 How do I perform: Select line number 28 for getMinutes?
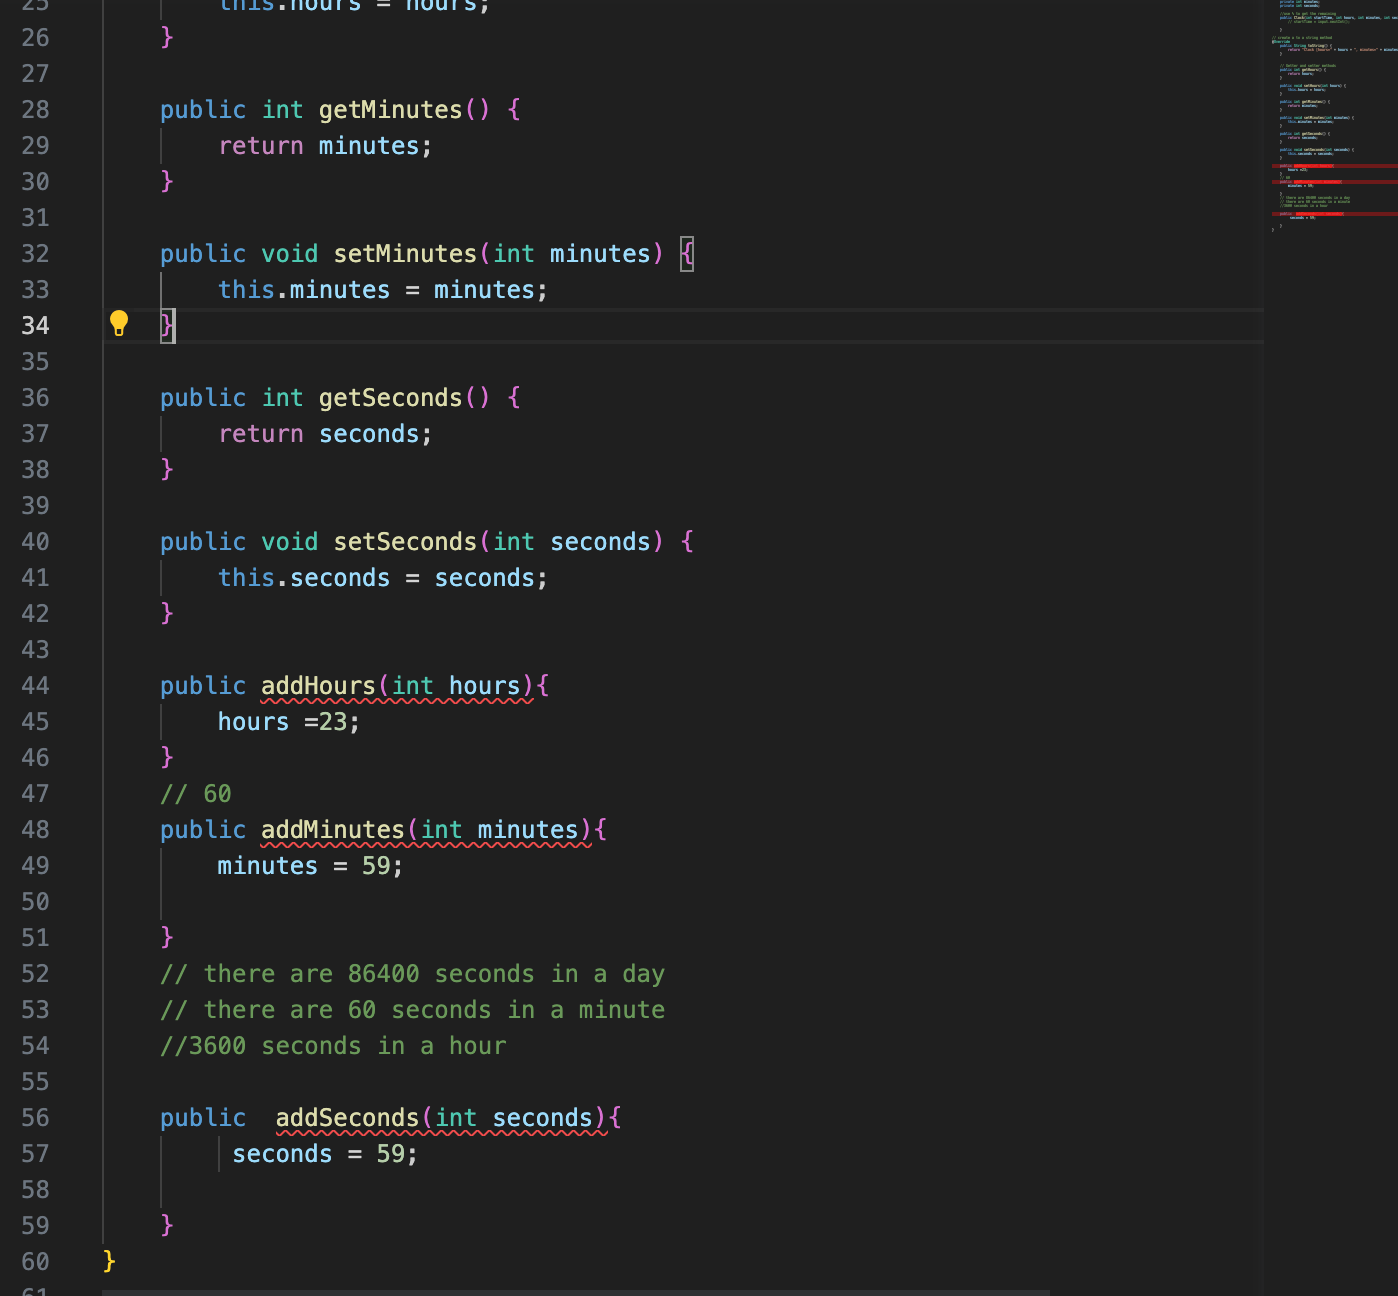pyautogui.click(x=35, y=110)
